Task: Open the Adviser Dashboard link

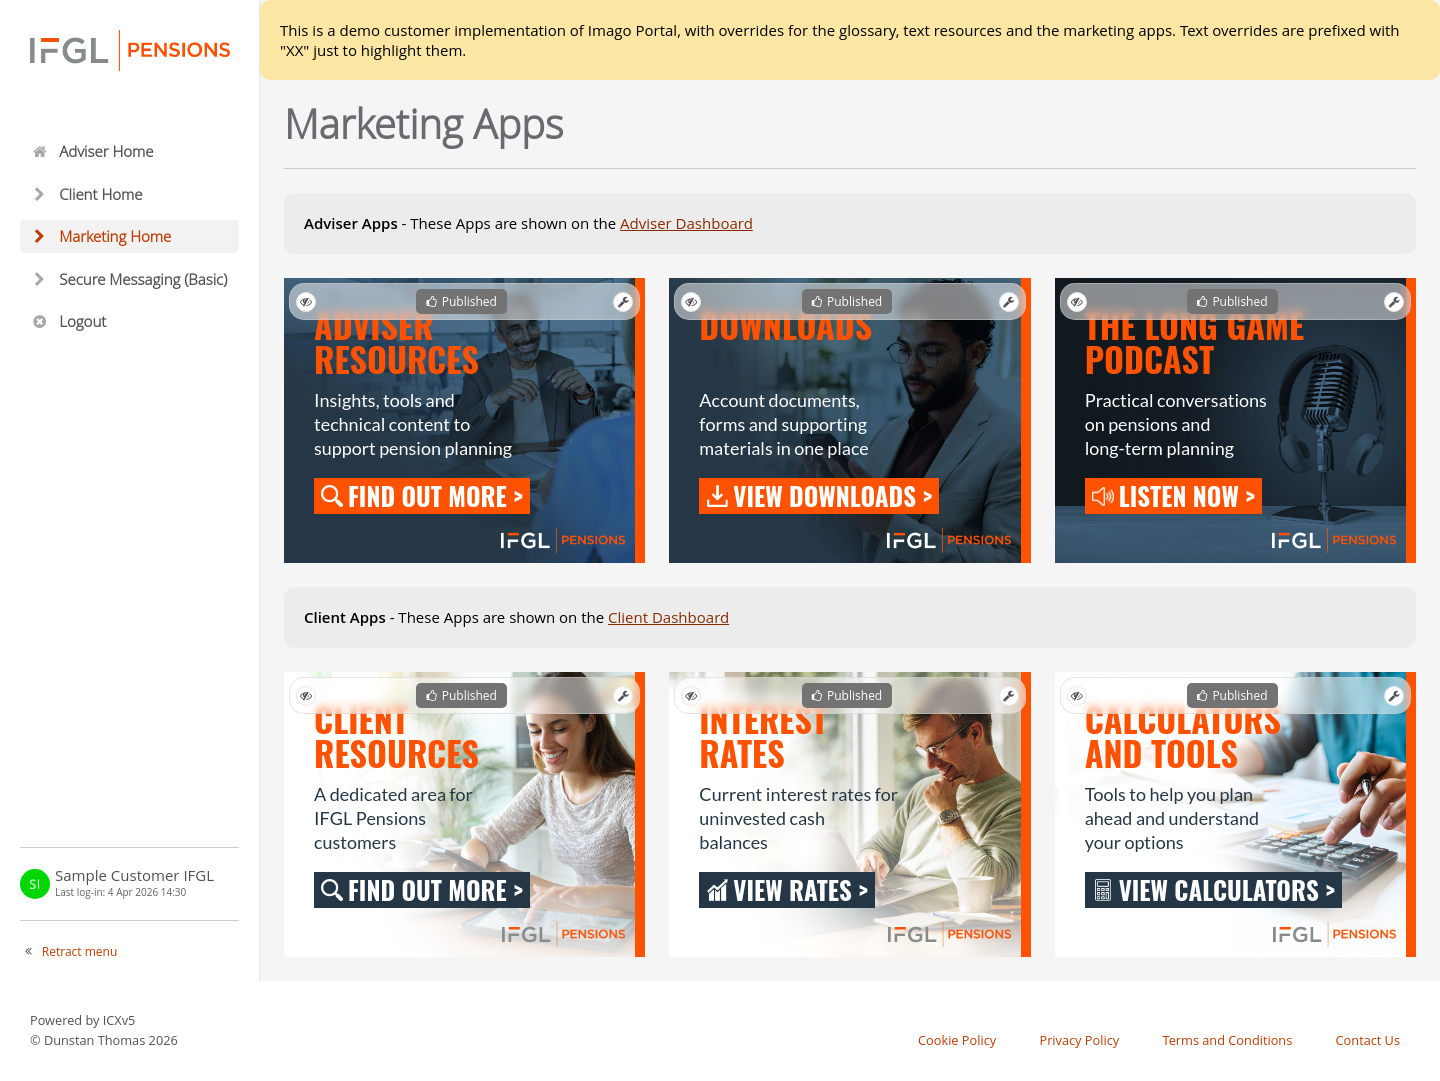Action: click(x=686, y=224)
